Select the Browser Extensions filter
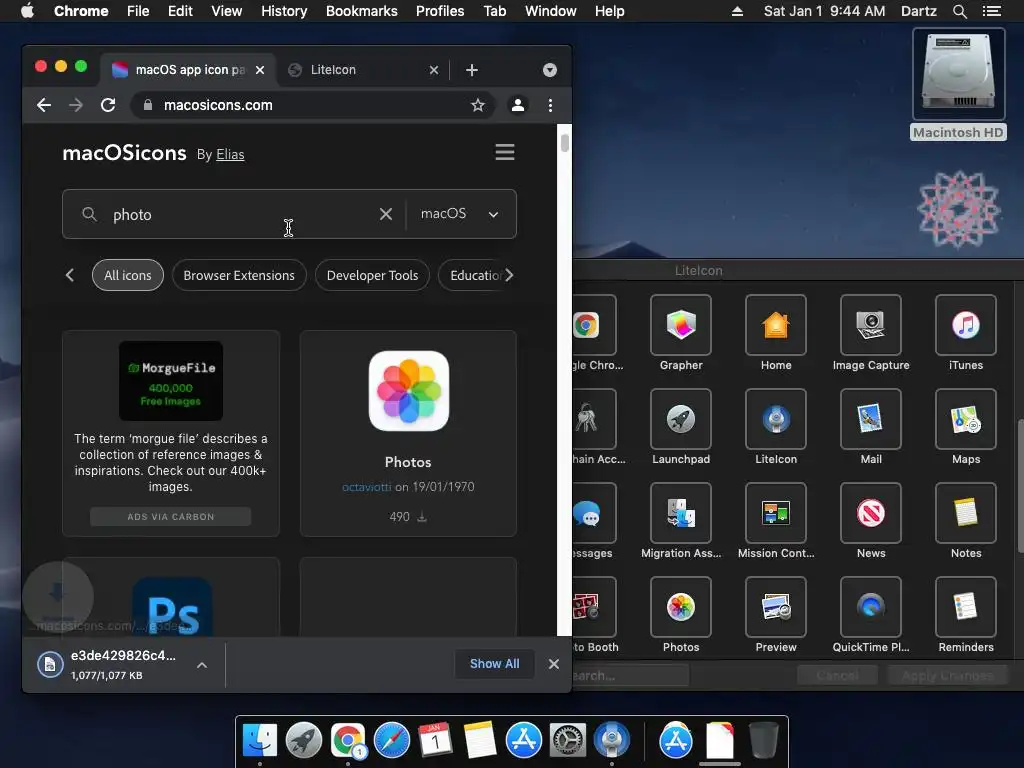Viewport: 1024px width, 768px height. click(239, 275)
